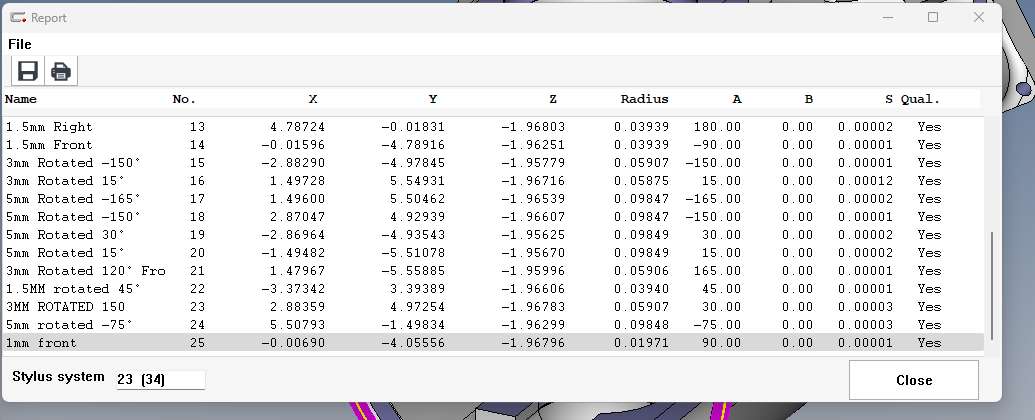Click the Save report icon

pyautogui.click(x=28, y=71)
